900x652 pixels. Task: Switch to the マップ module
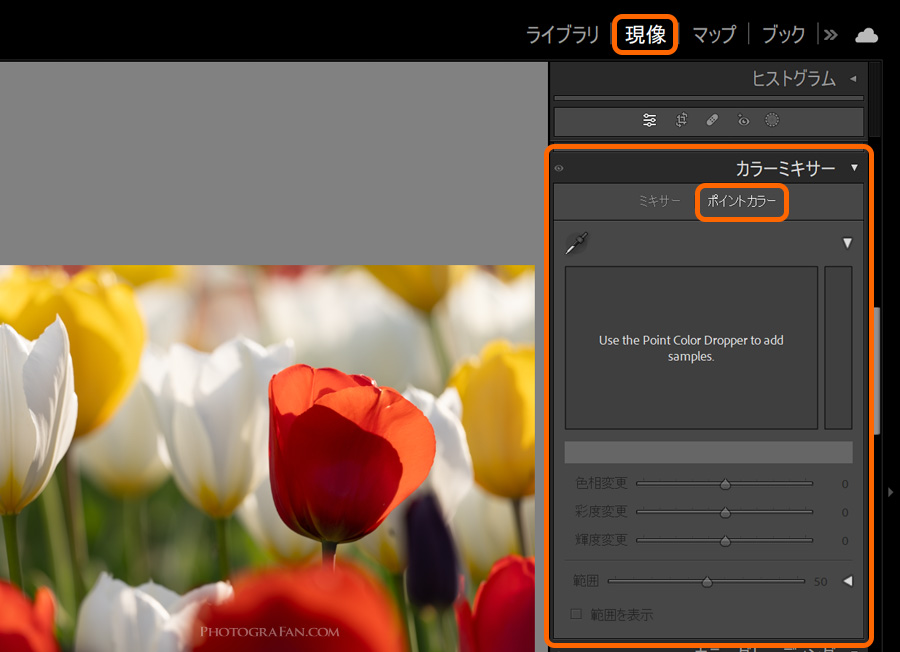(714, 35)
